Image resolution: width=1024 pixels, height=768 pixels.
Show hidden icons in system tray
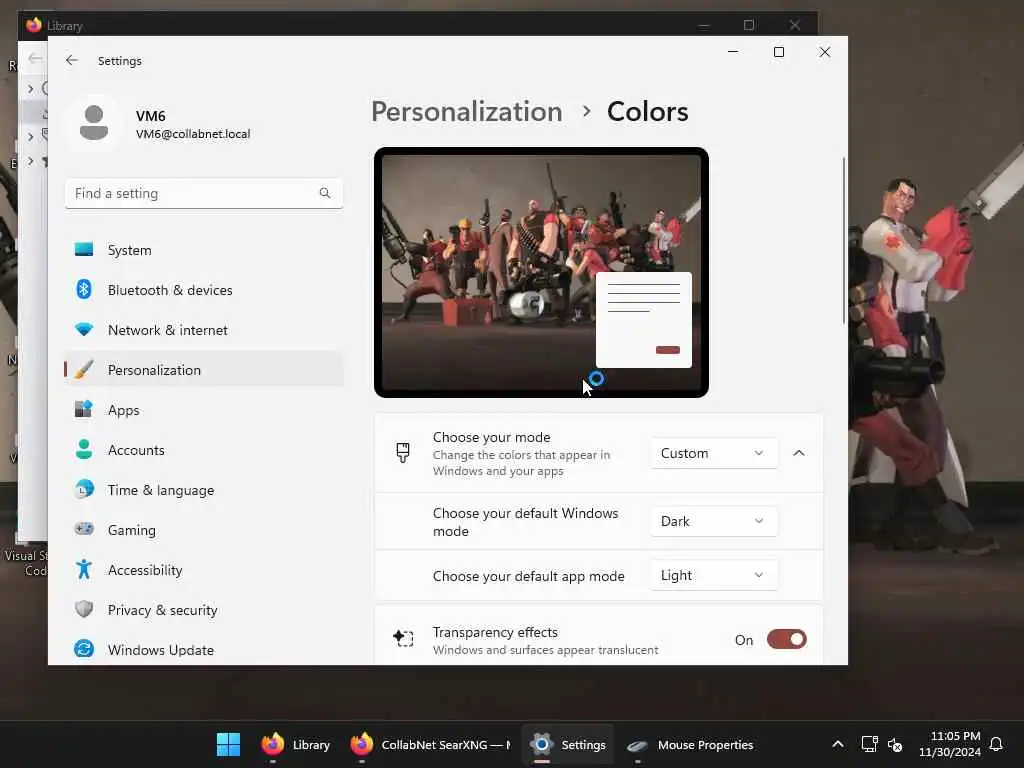pos(838,744)
